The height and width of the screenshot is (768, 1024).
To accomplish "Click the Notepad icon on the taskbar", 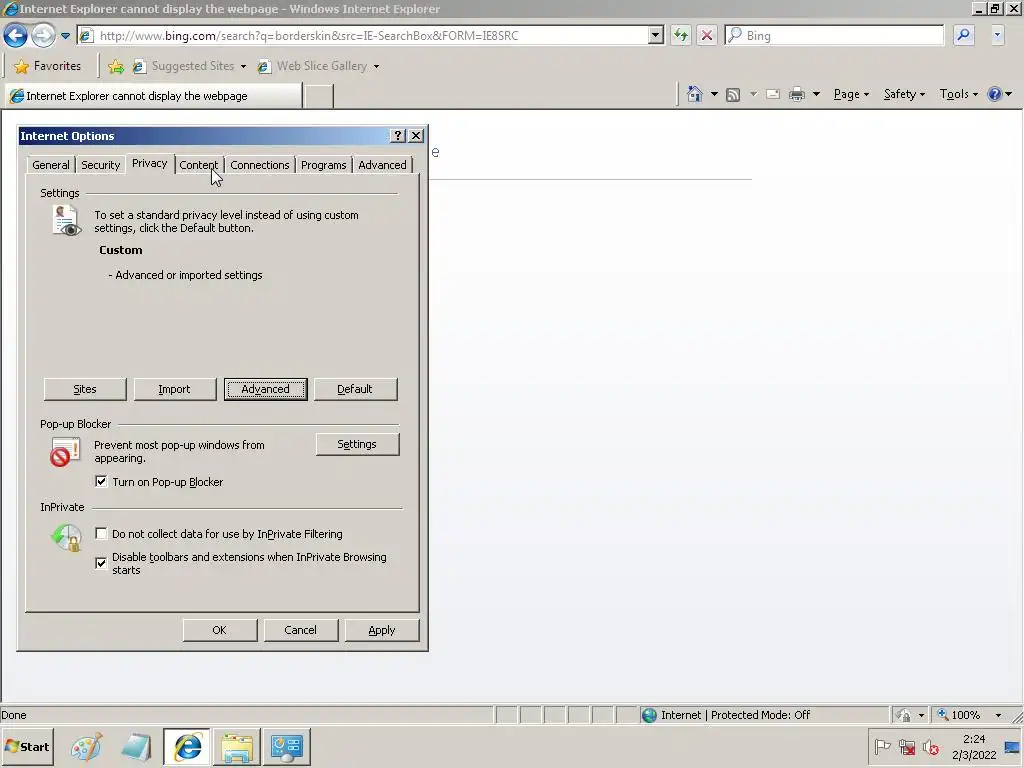I will coord(136,747).
